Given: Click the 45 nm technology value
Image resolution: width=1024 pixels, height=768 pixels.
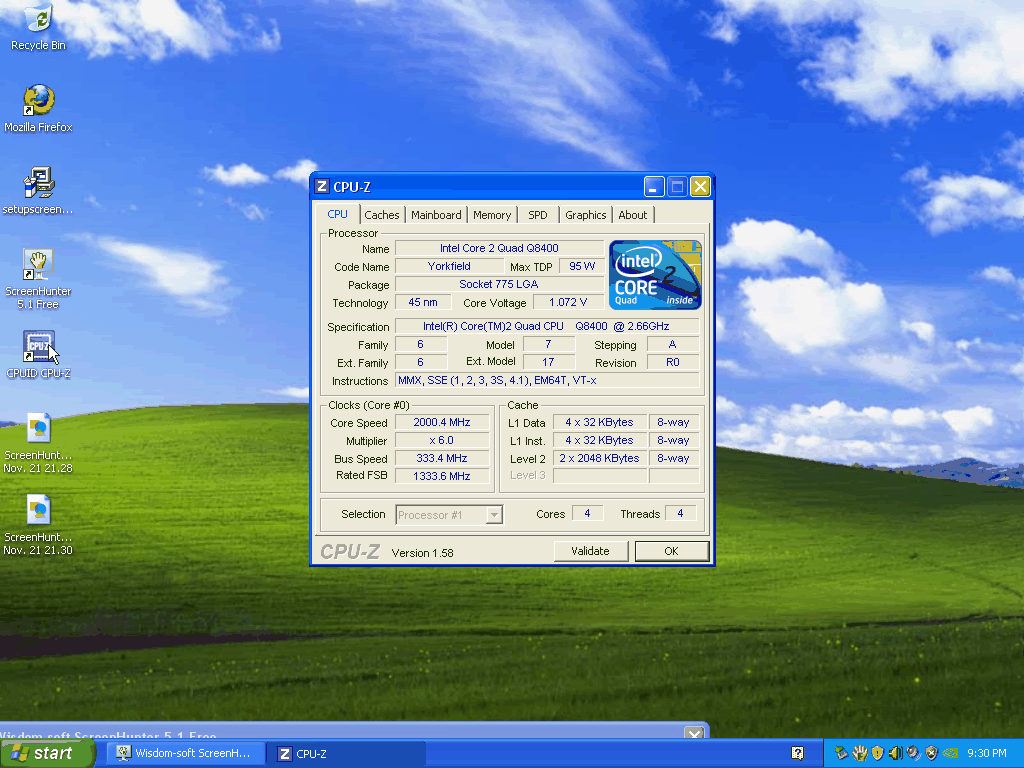Looking at the screenshot, I should tap(423, 302).
